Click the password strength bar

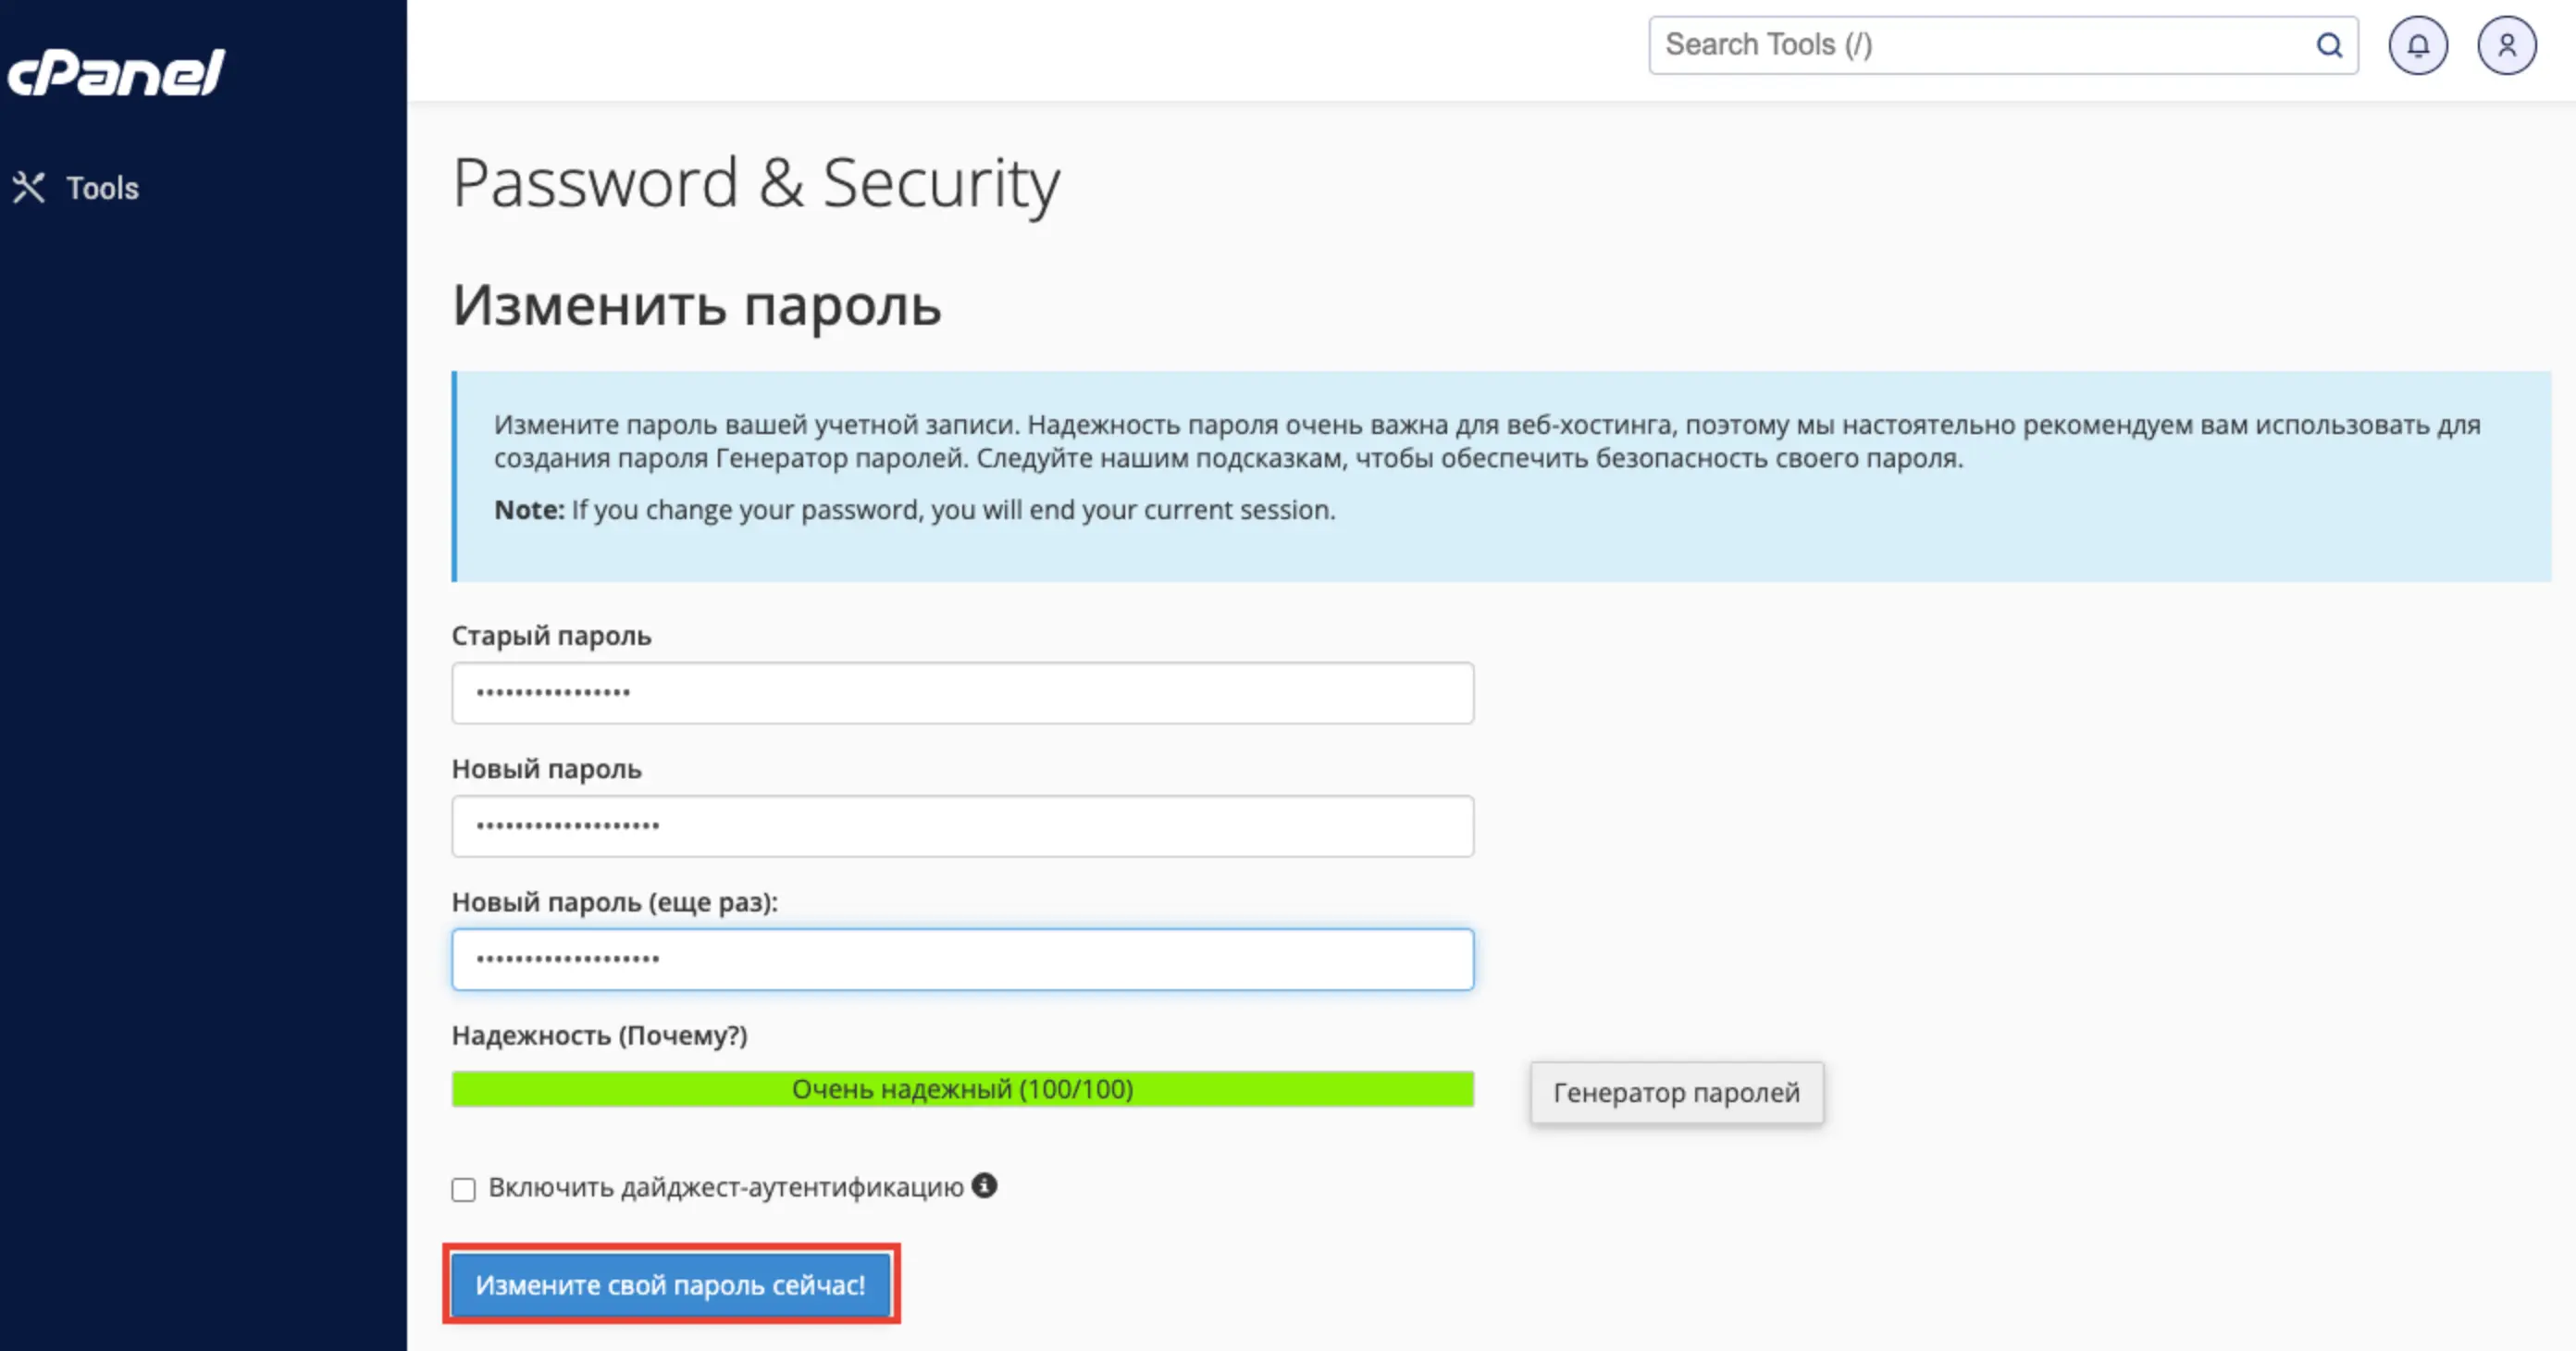pyautogui.click(x=962, y=1089)
